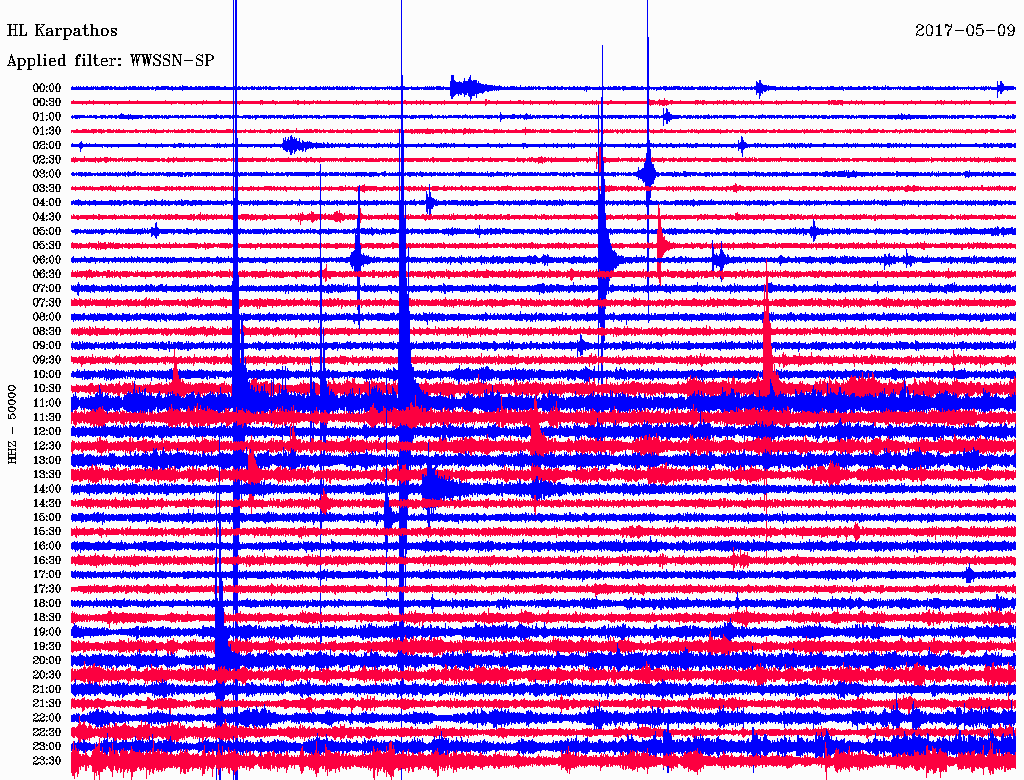Select the 00:00 time label
The image size is (1024, 780).
(47, 88)
